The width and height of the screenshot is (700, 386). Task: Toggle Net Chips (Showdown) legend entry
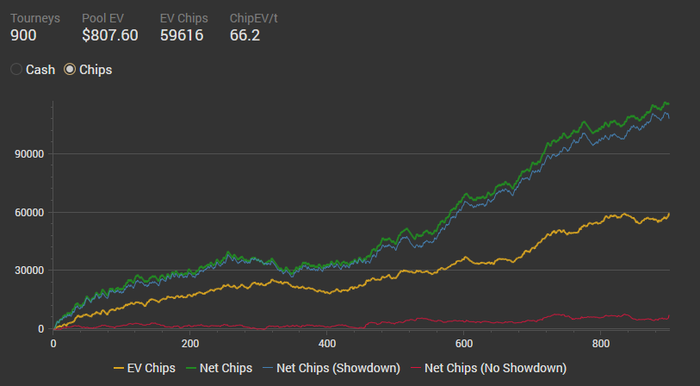point(332,368)
